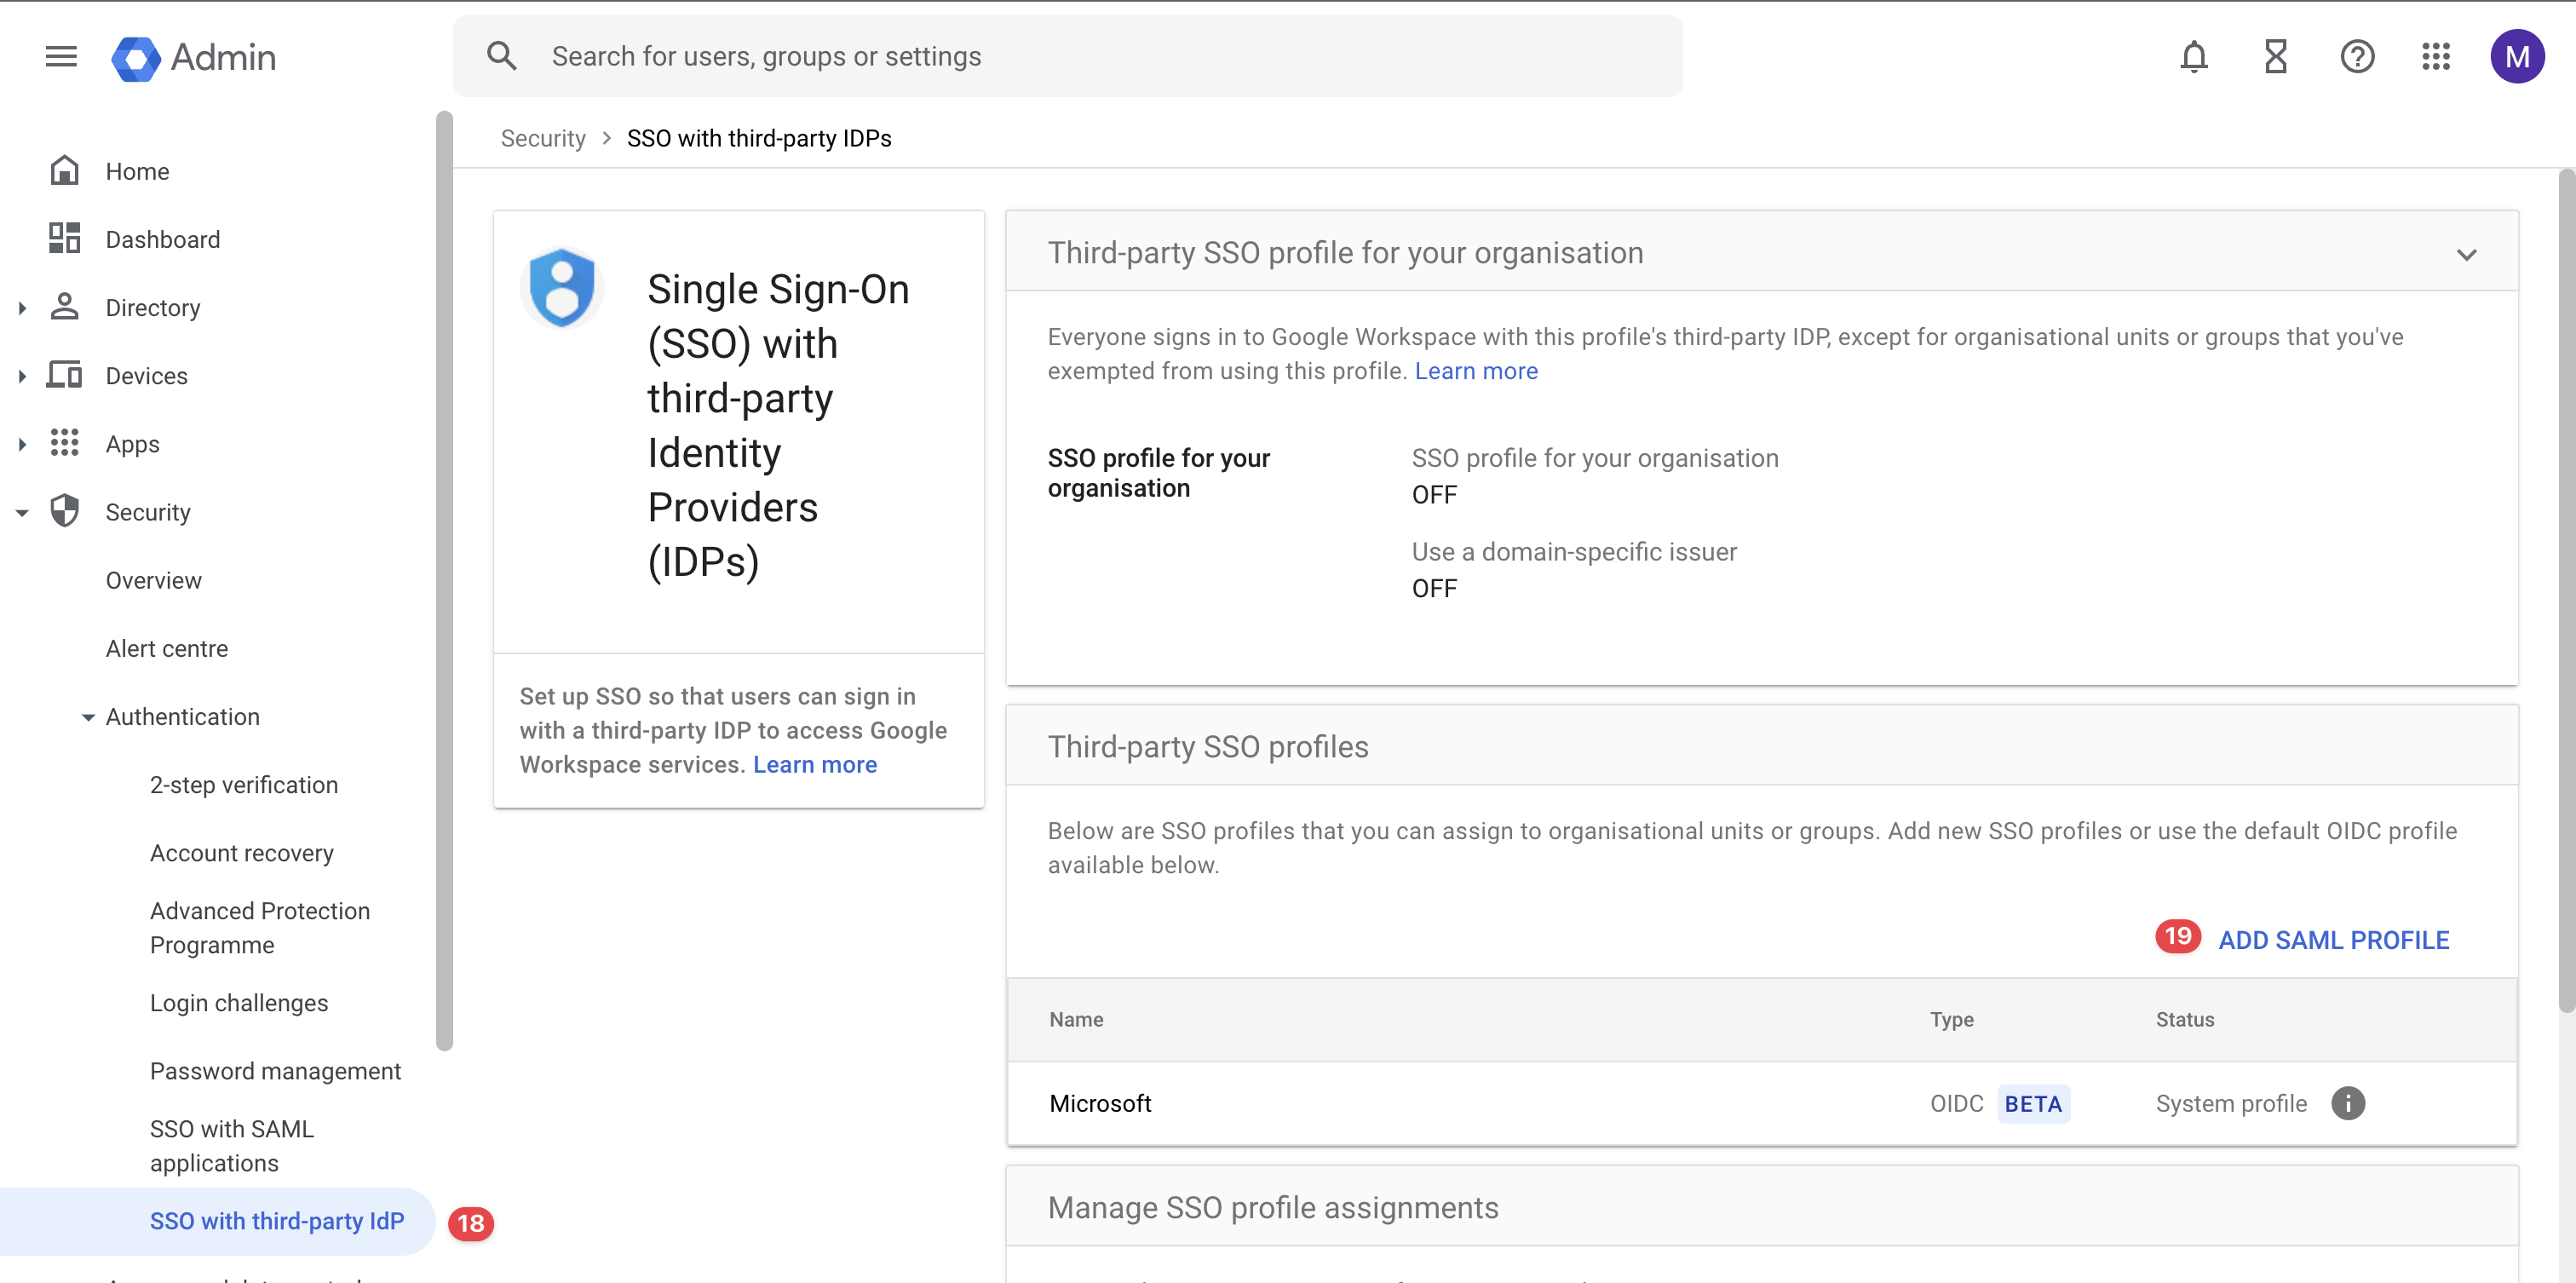Select SSO with SAML applications
Image resolution: width=2576 pixels, height=1283 pixels.
point(232,1146)
